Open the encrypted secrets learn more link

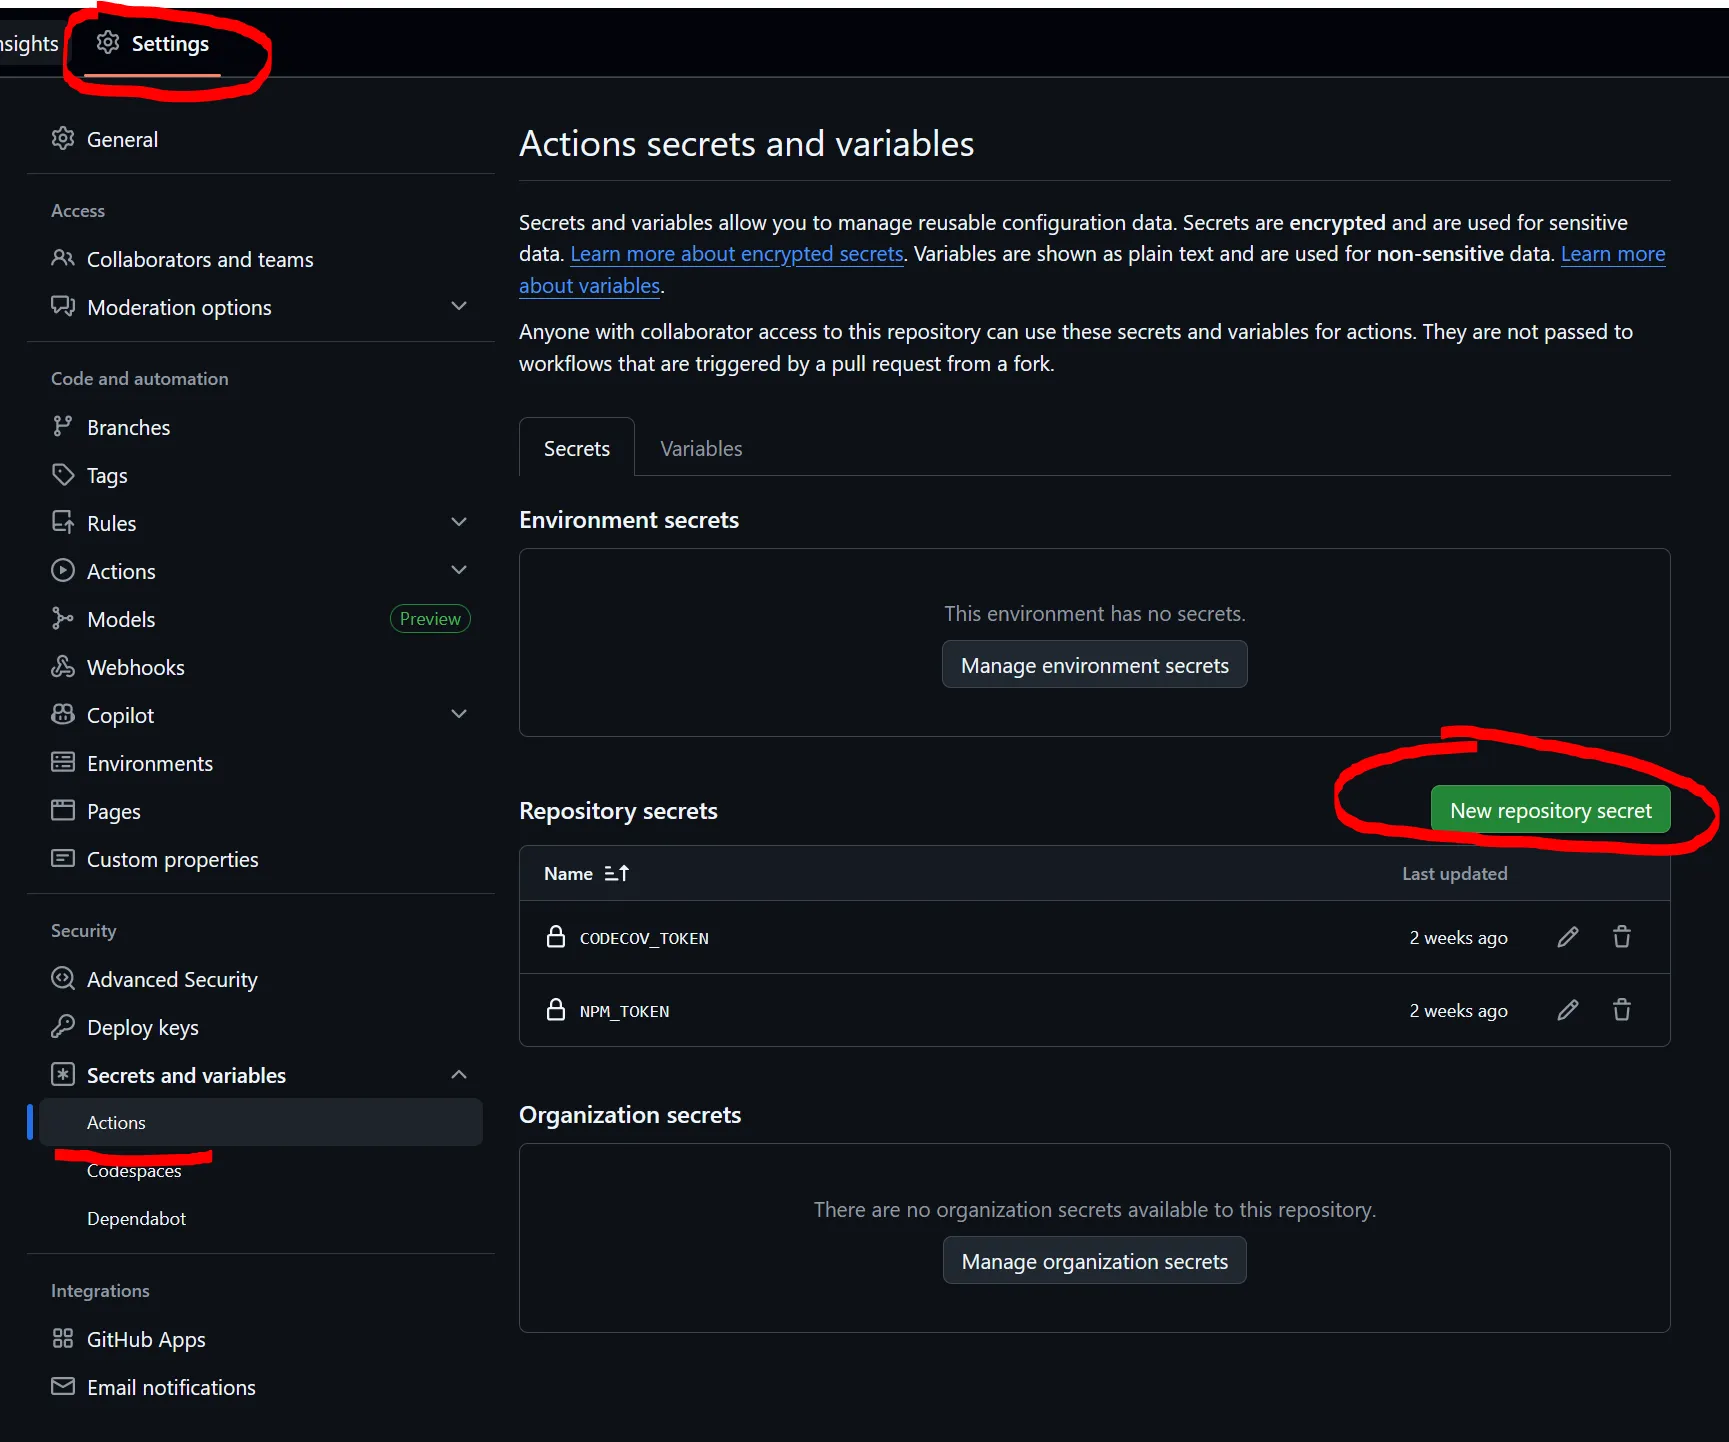(x=736, y=253)
